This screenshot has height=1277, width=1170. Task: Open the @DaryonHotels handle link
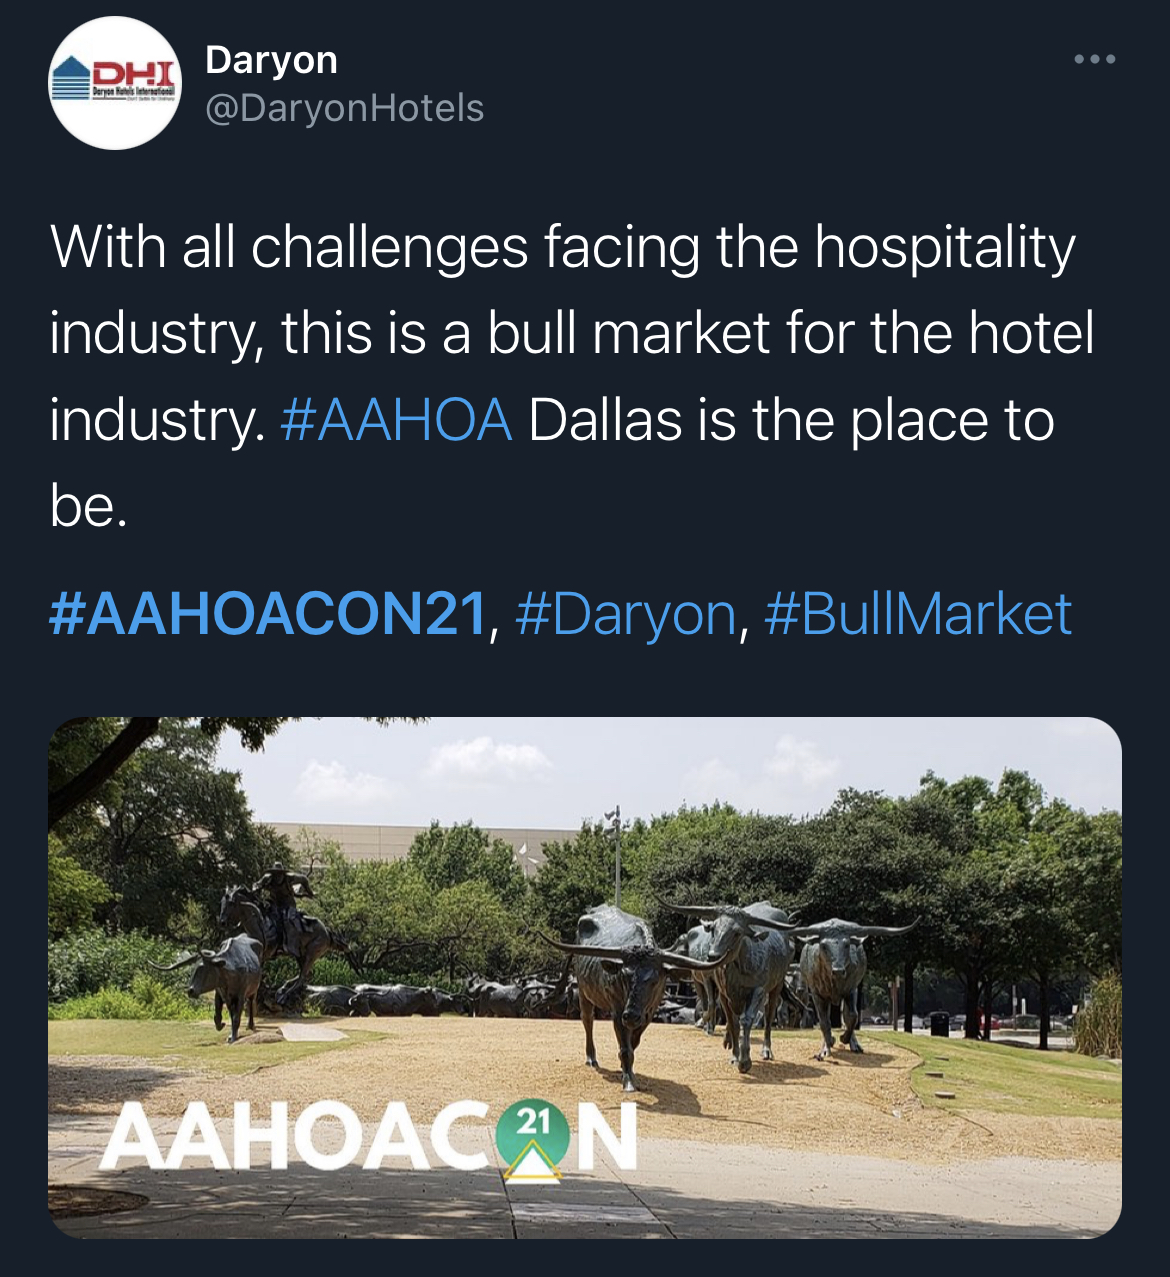(x=344, y=108)
